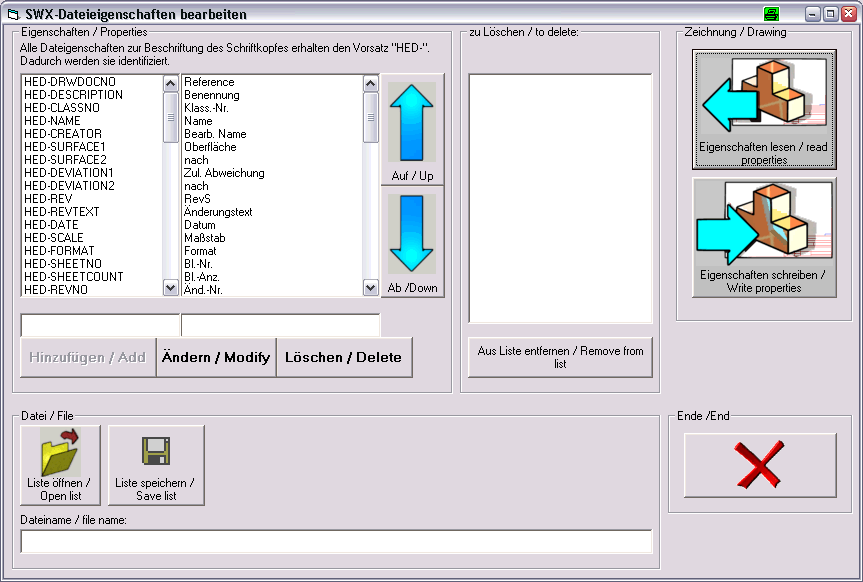Click the Auf / Up arrow button
Viewport: 863px width, 582px height.
point(412,129)
